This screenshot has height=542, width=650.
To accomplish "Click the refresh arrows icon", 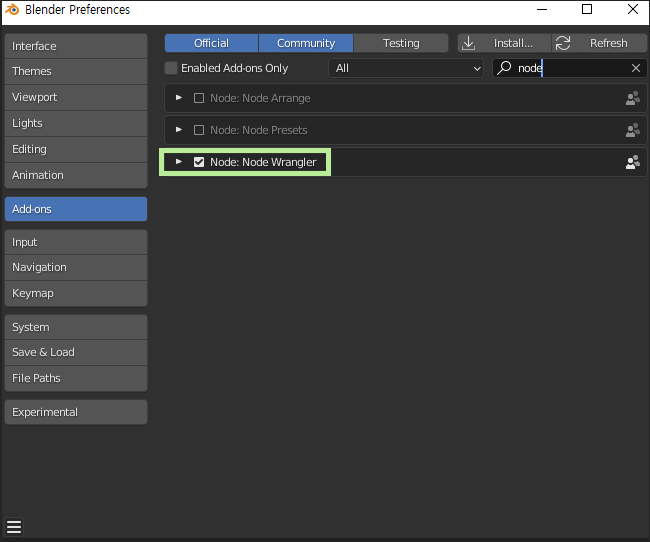I will 563,43.
